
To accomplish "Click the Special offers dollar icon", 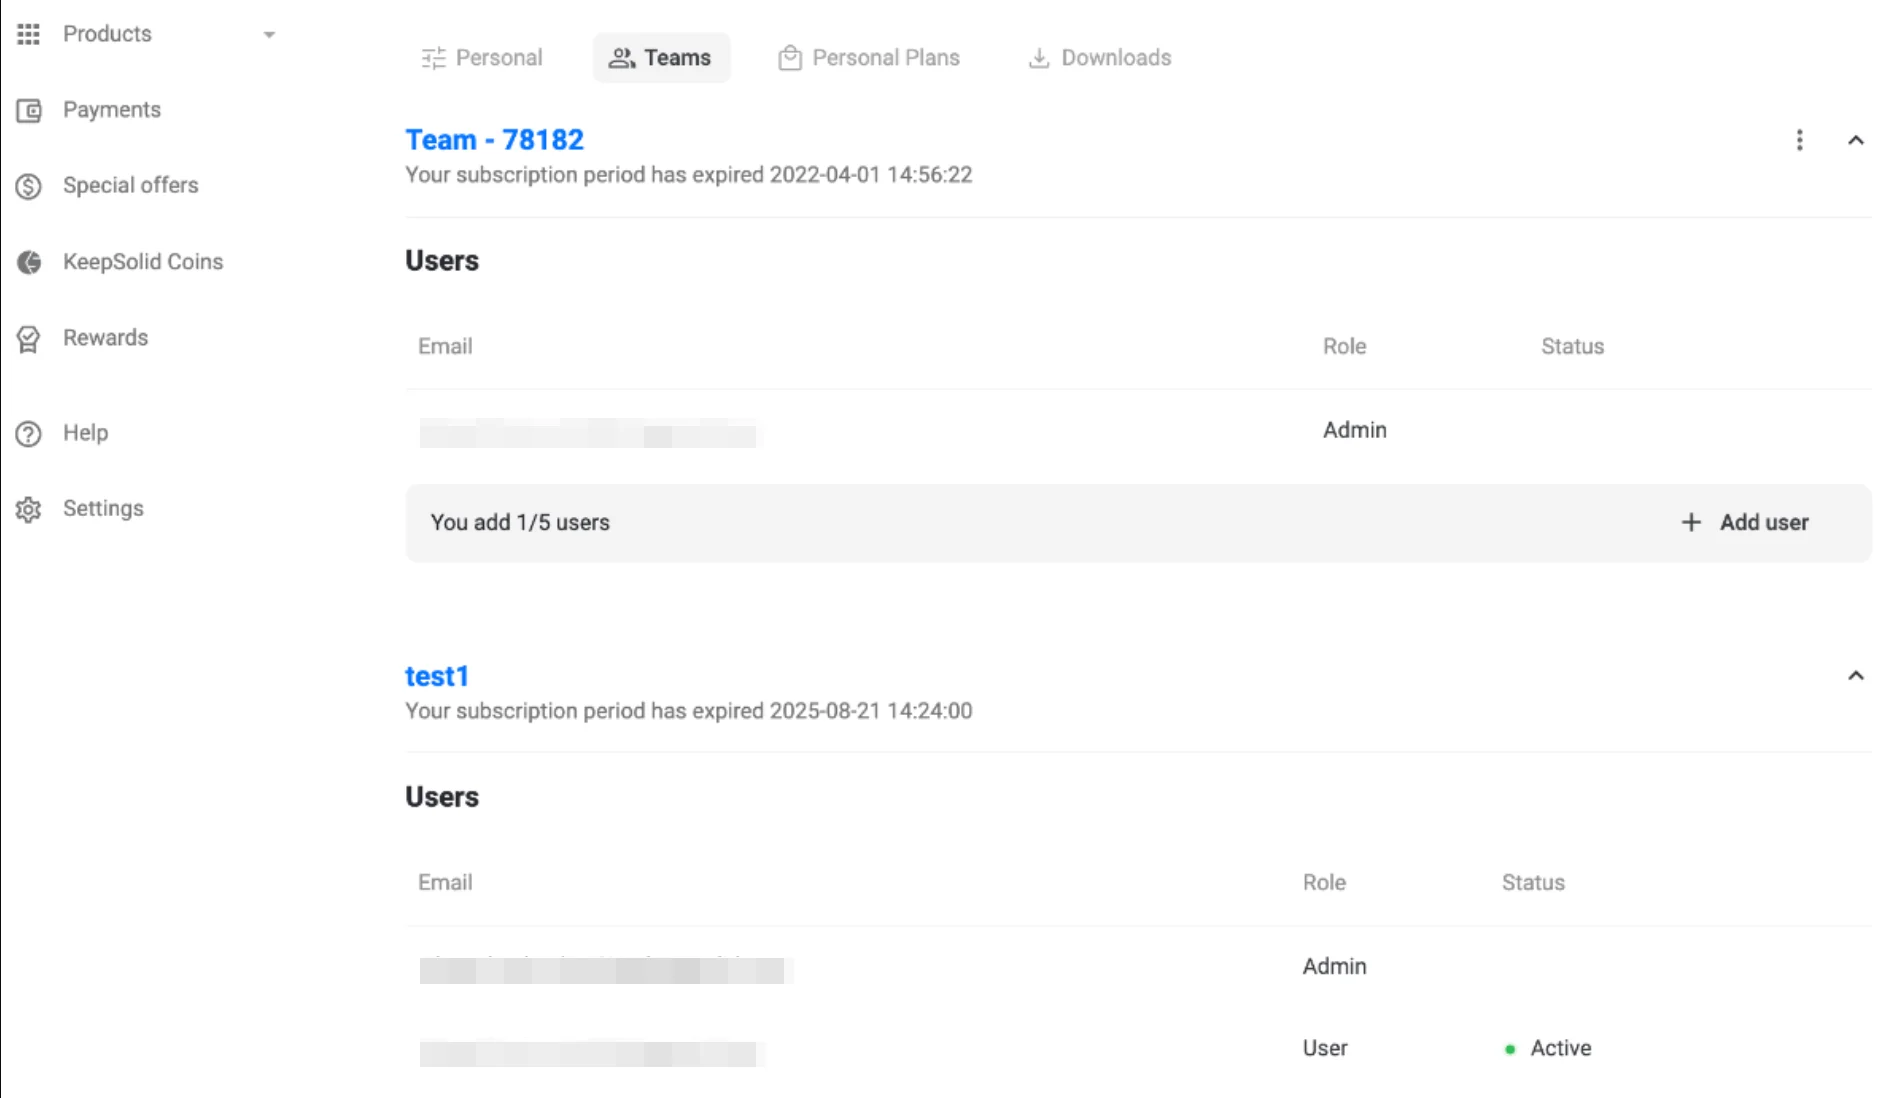I will click(x=29, y=186).
